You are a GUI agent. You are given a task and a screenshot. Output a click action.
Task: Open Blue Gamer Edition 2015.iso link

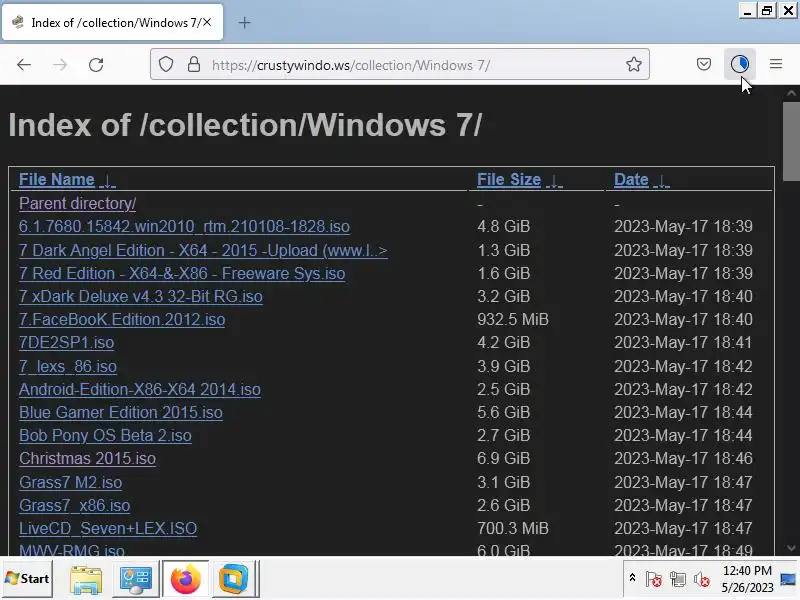click(121, 412)
